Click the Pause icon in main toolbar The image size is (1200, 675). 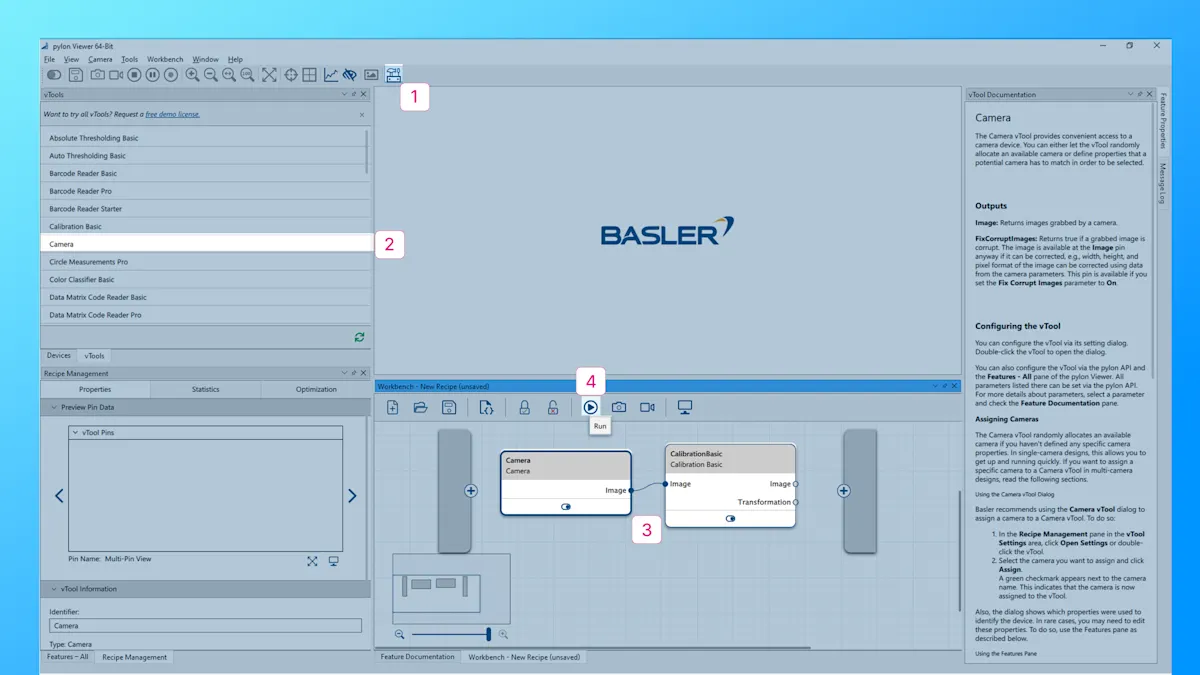click(x=152, y=75)
